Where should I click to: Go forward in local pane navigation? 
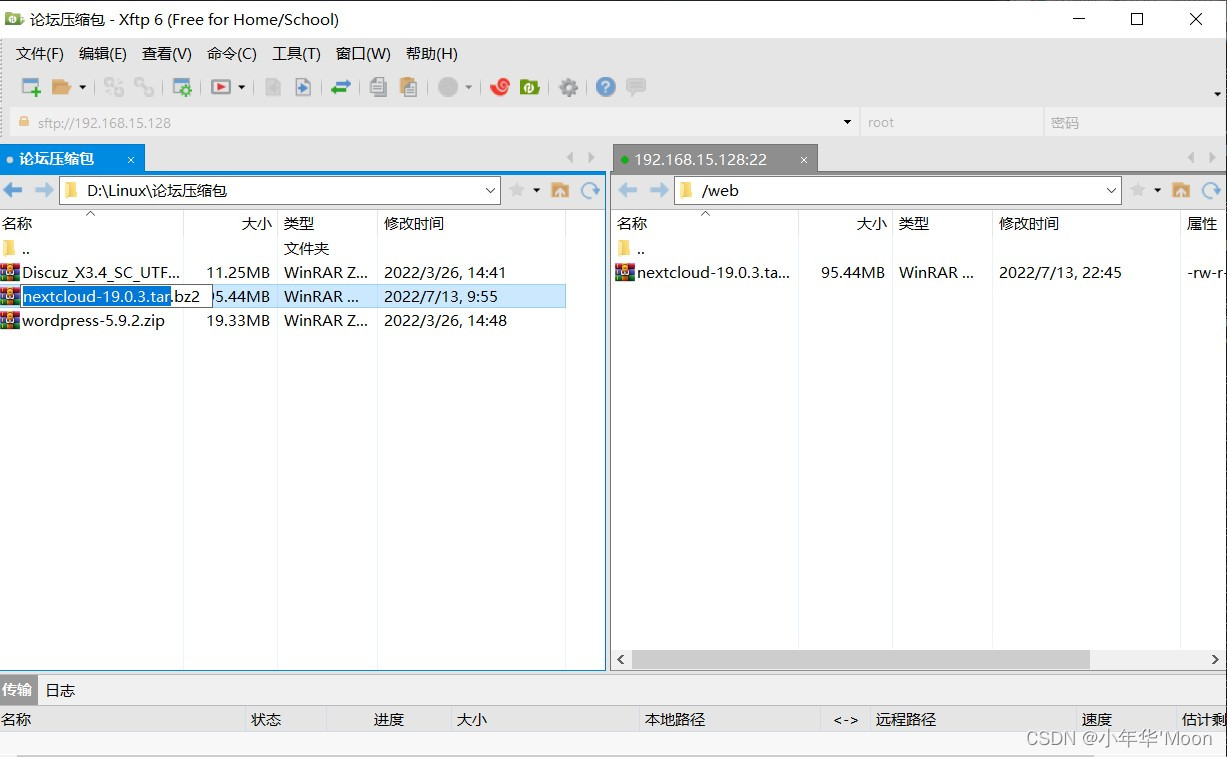tap(43, 190)
